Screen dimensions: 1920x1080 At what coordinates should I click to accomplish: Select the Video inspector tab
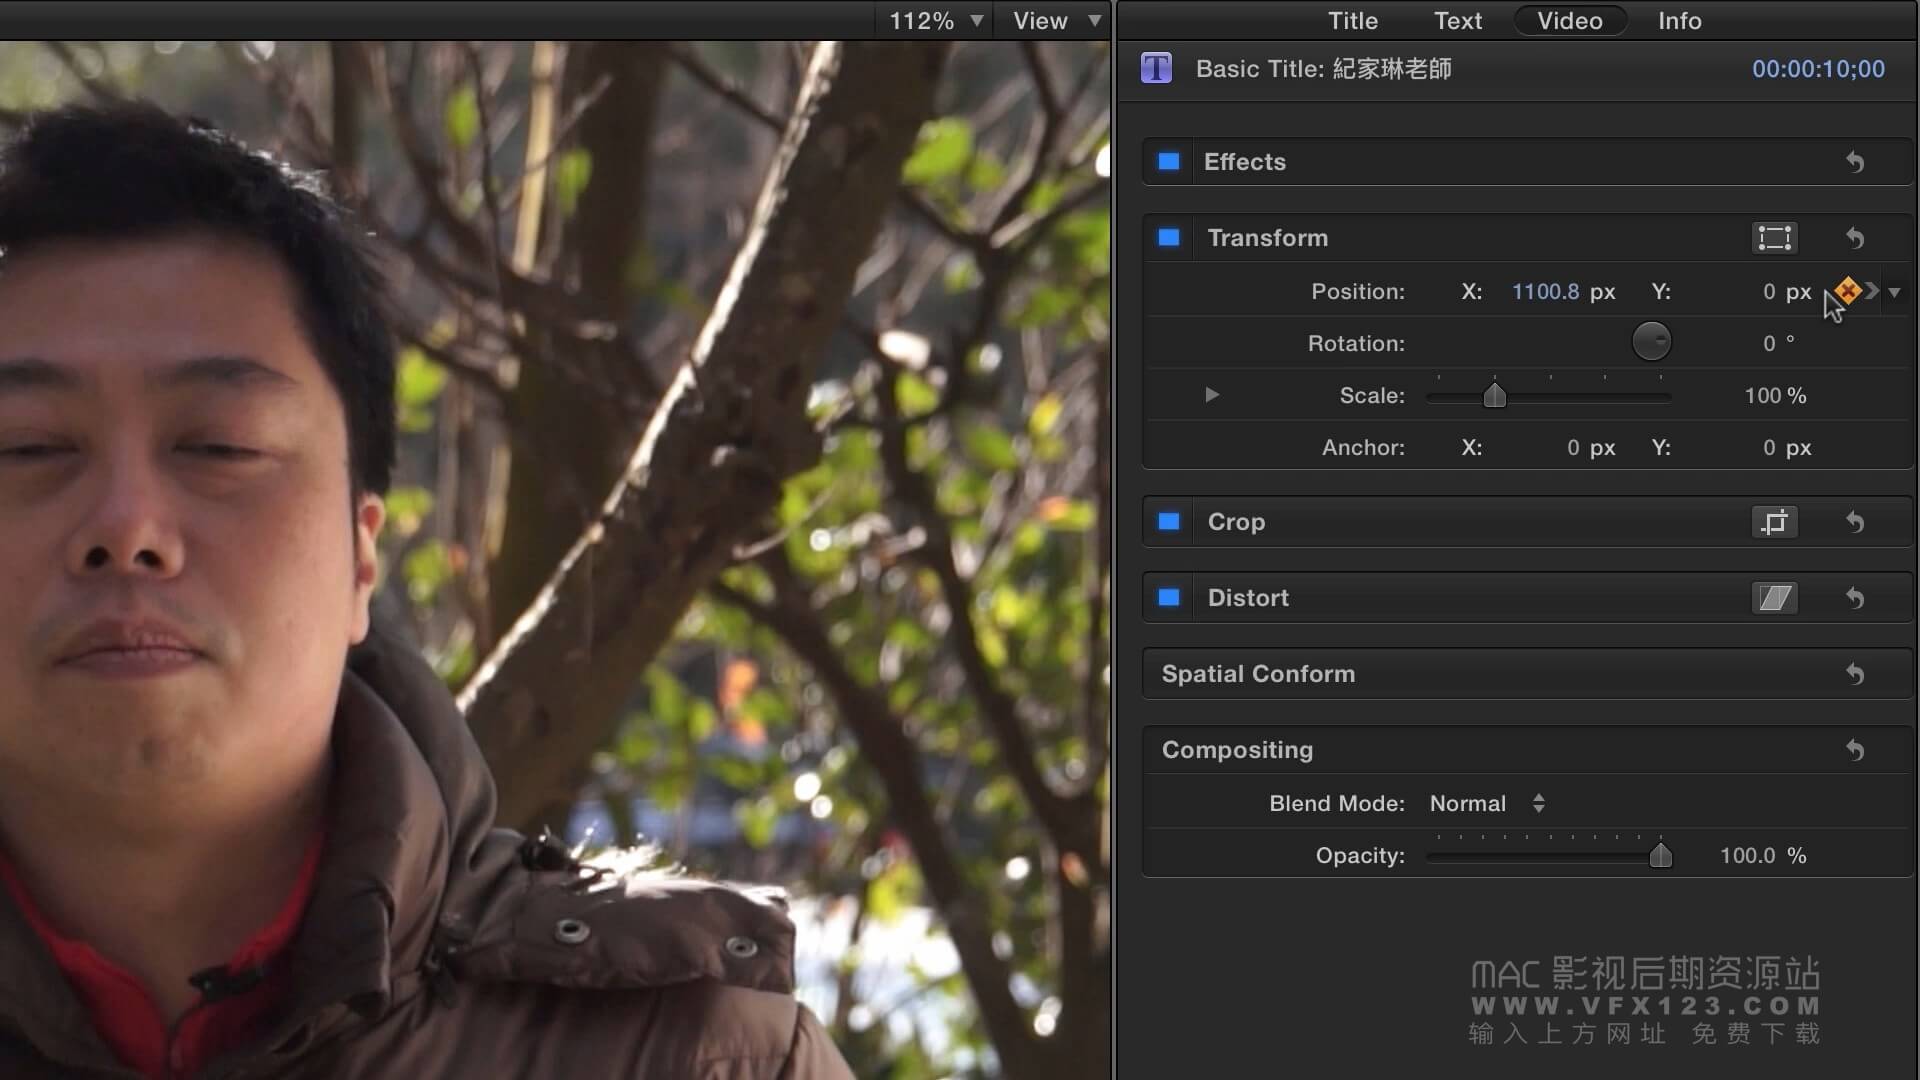(1570, 21)
